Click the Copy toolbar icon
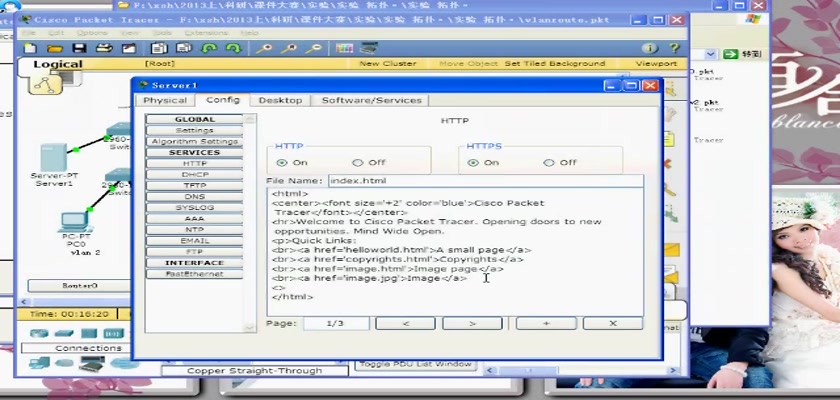The image size is (840, 400). pos(159,48)
